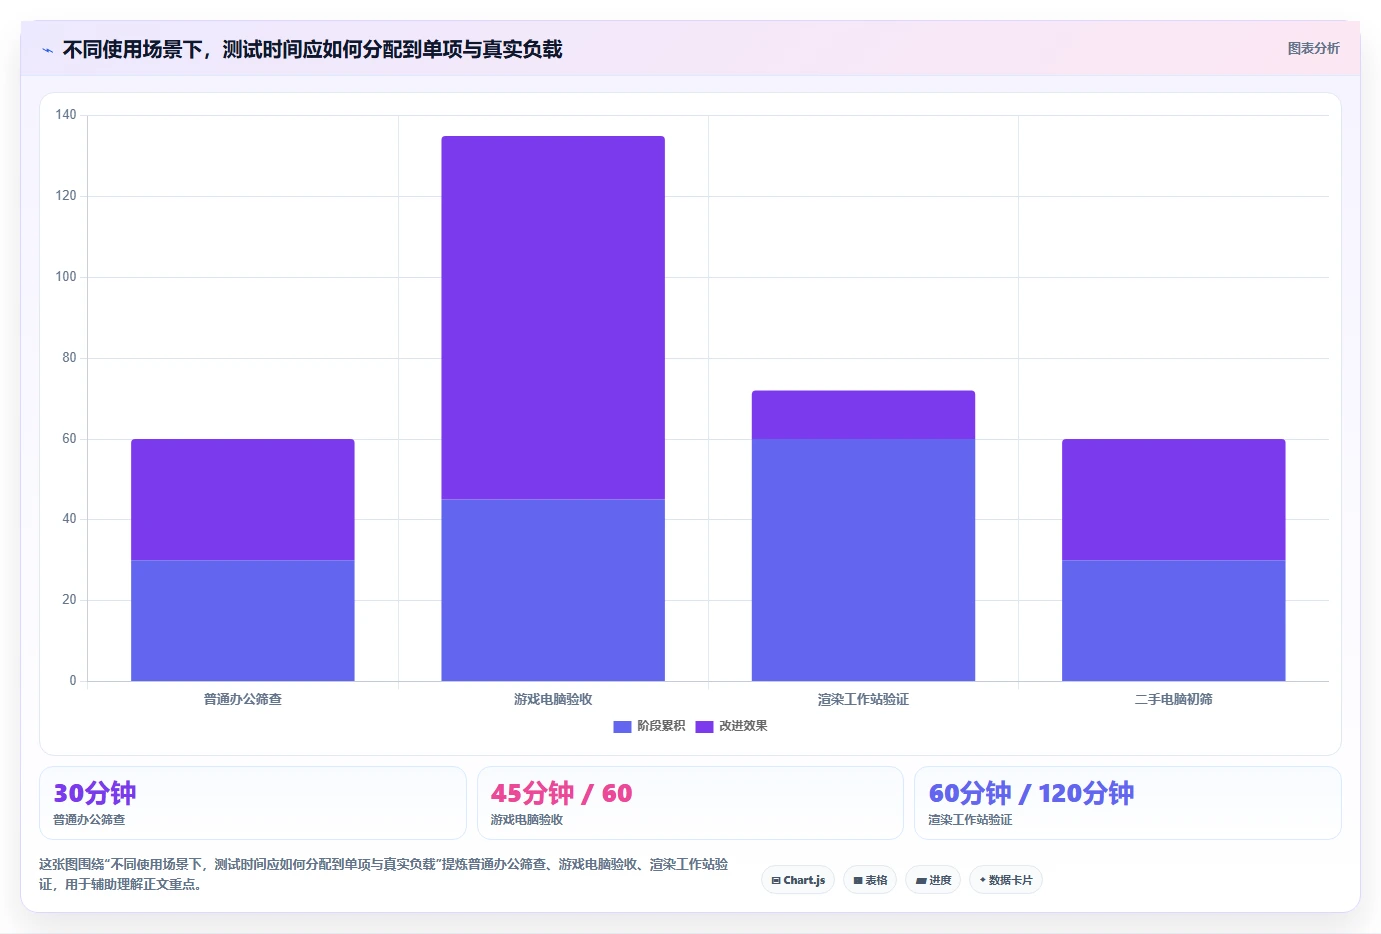Click the y-axis tick label 140

(66, 115)
